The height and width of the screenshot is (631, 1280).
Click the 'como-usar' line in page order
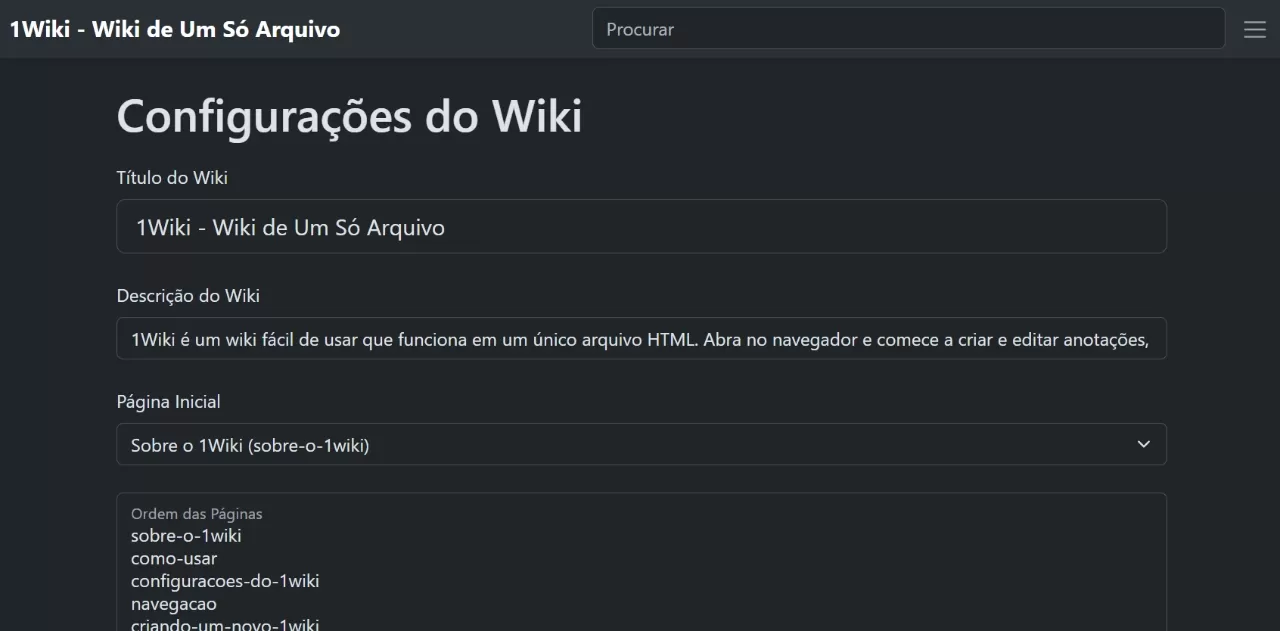click(x=174, y=558)
